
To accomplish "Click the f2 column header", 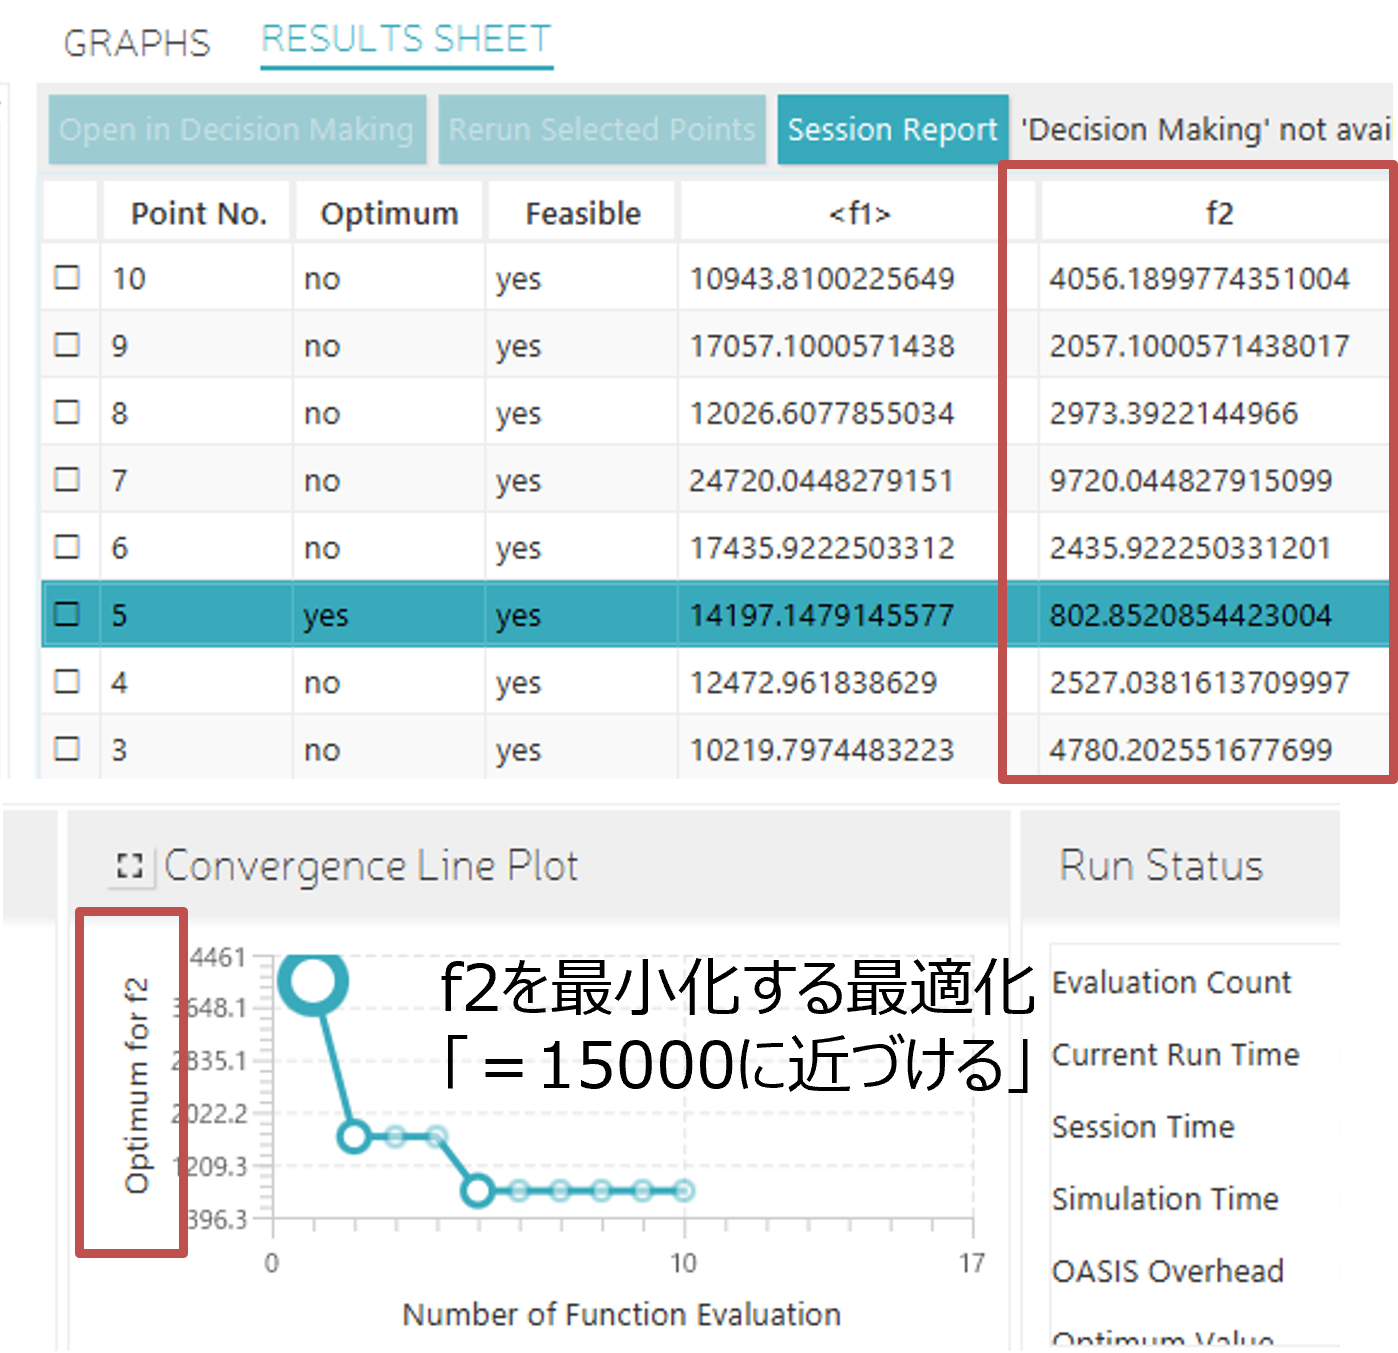I will click(x=1218, y=213).
